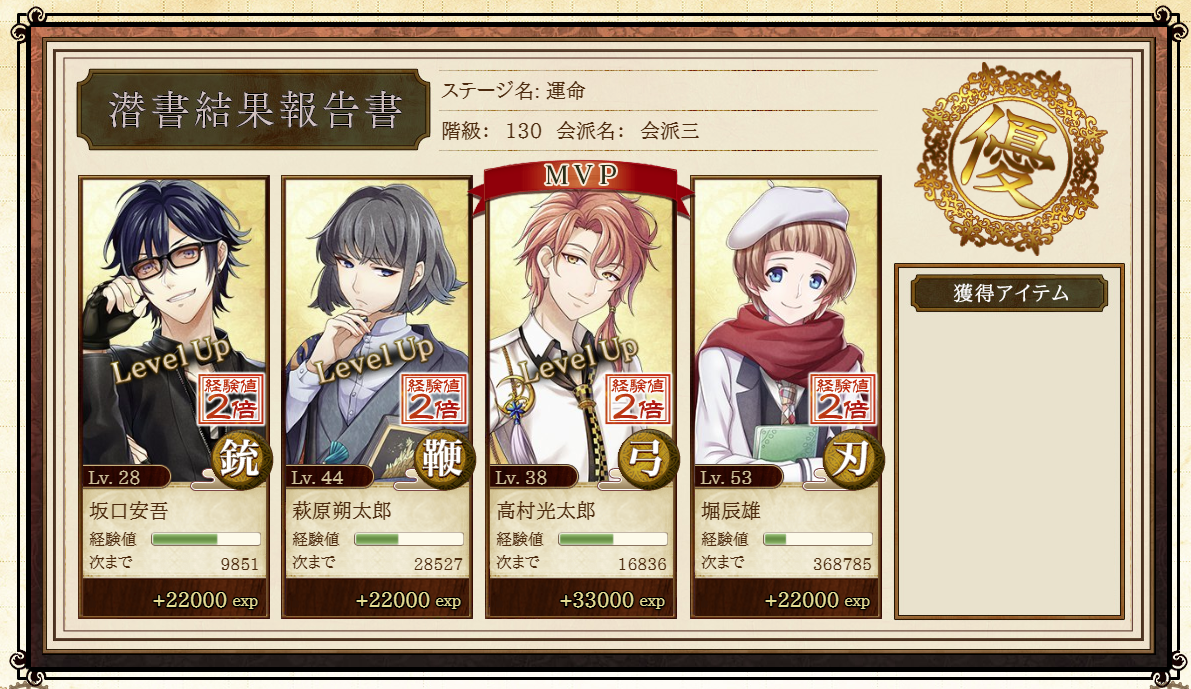Click the +33000 exp reward label
The image size is (1191, 689).
pos(612,600)
